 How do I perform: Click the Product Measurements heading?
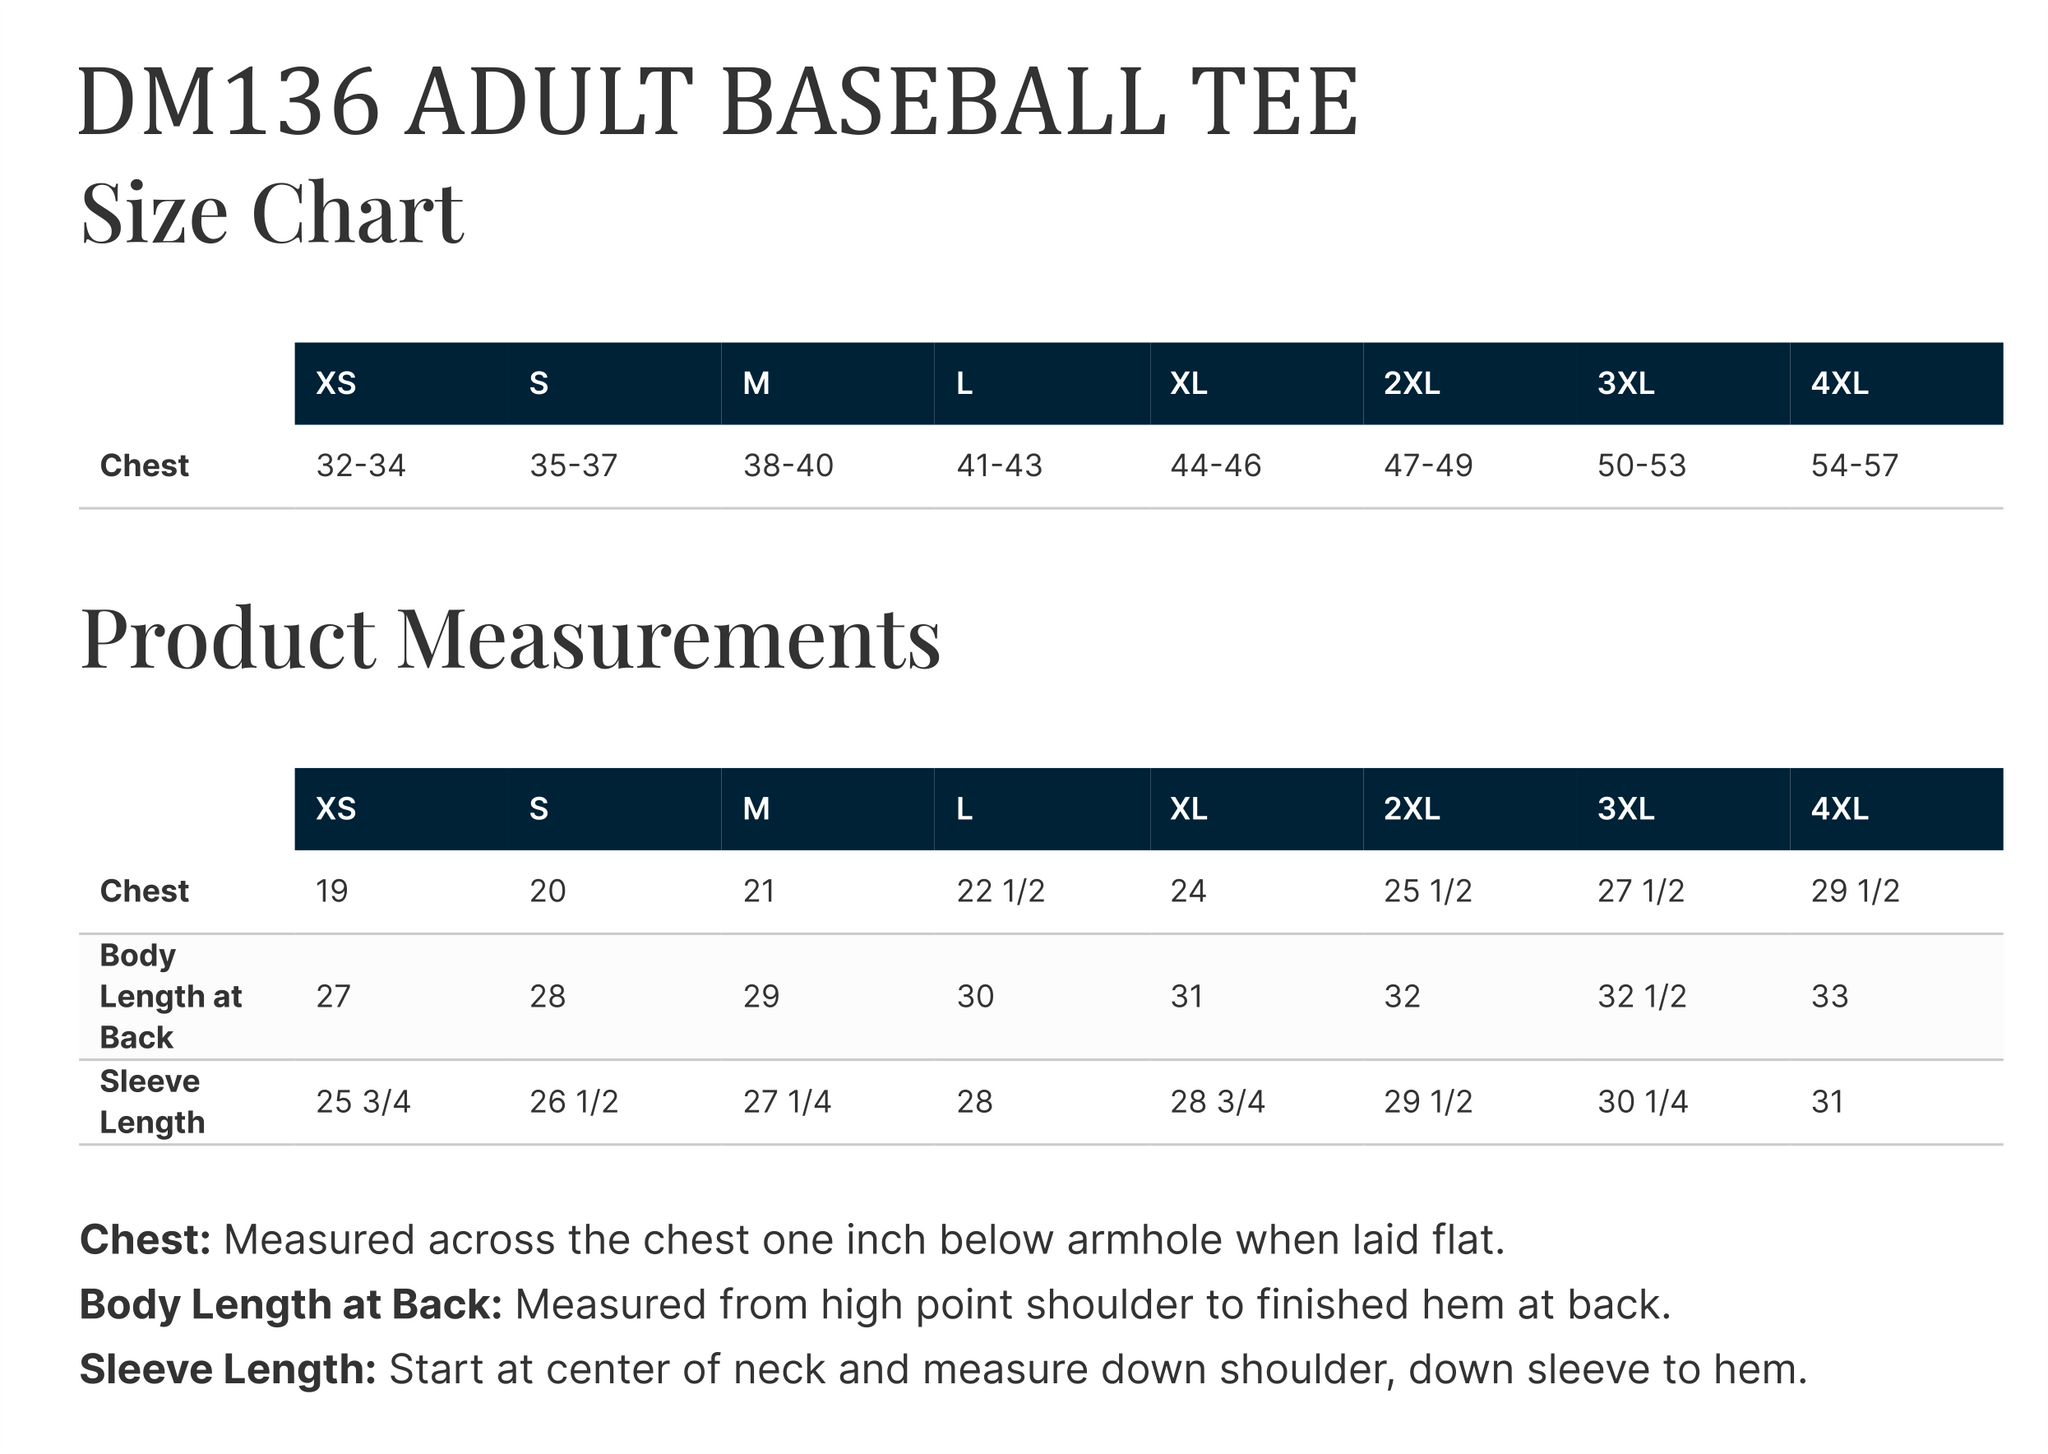pyautogui.click(x=510, y=638)
